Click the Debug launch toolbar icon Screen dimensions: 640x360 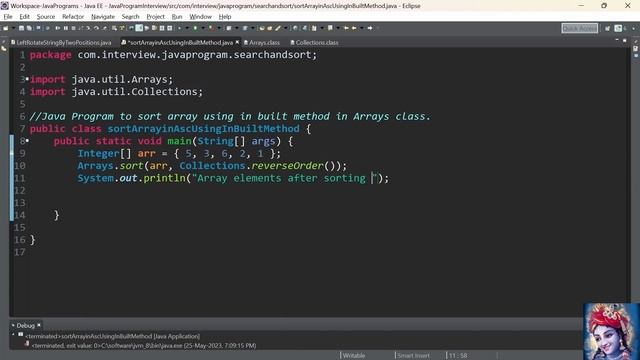pyautogui.click(x=179, y=28)
